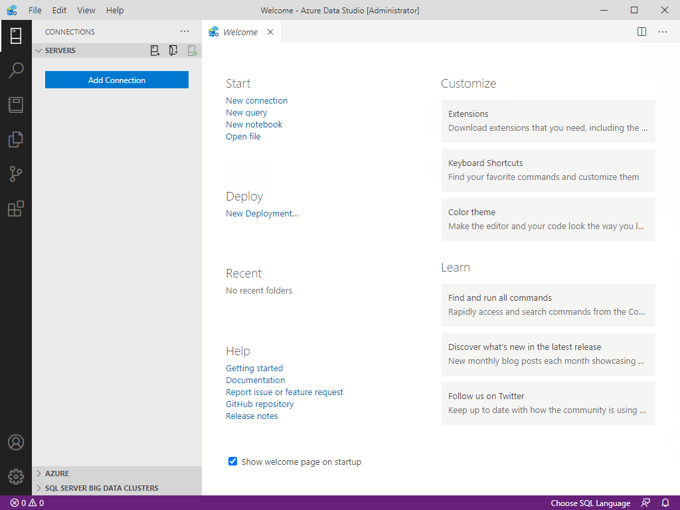
Task: Open the Color theme card
Action: (x=548, y=219)
